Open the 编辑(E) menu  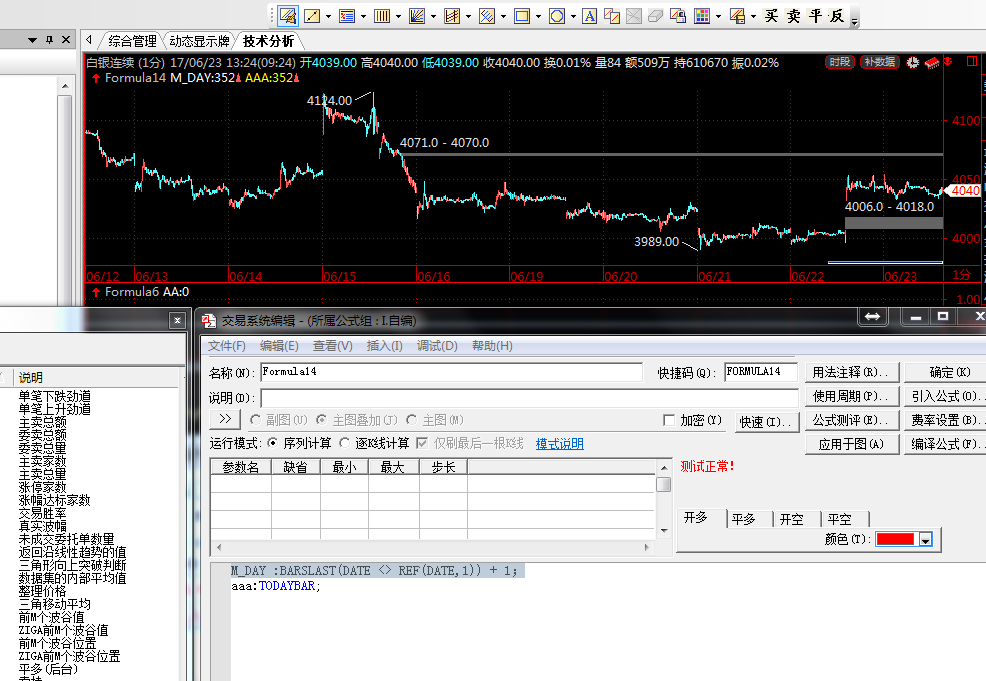279,346
